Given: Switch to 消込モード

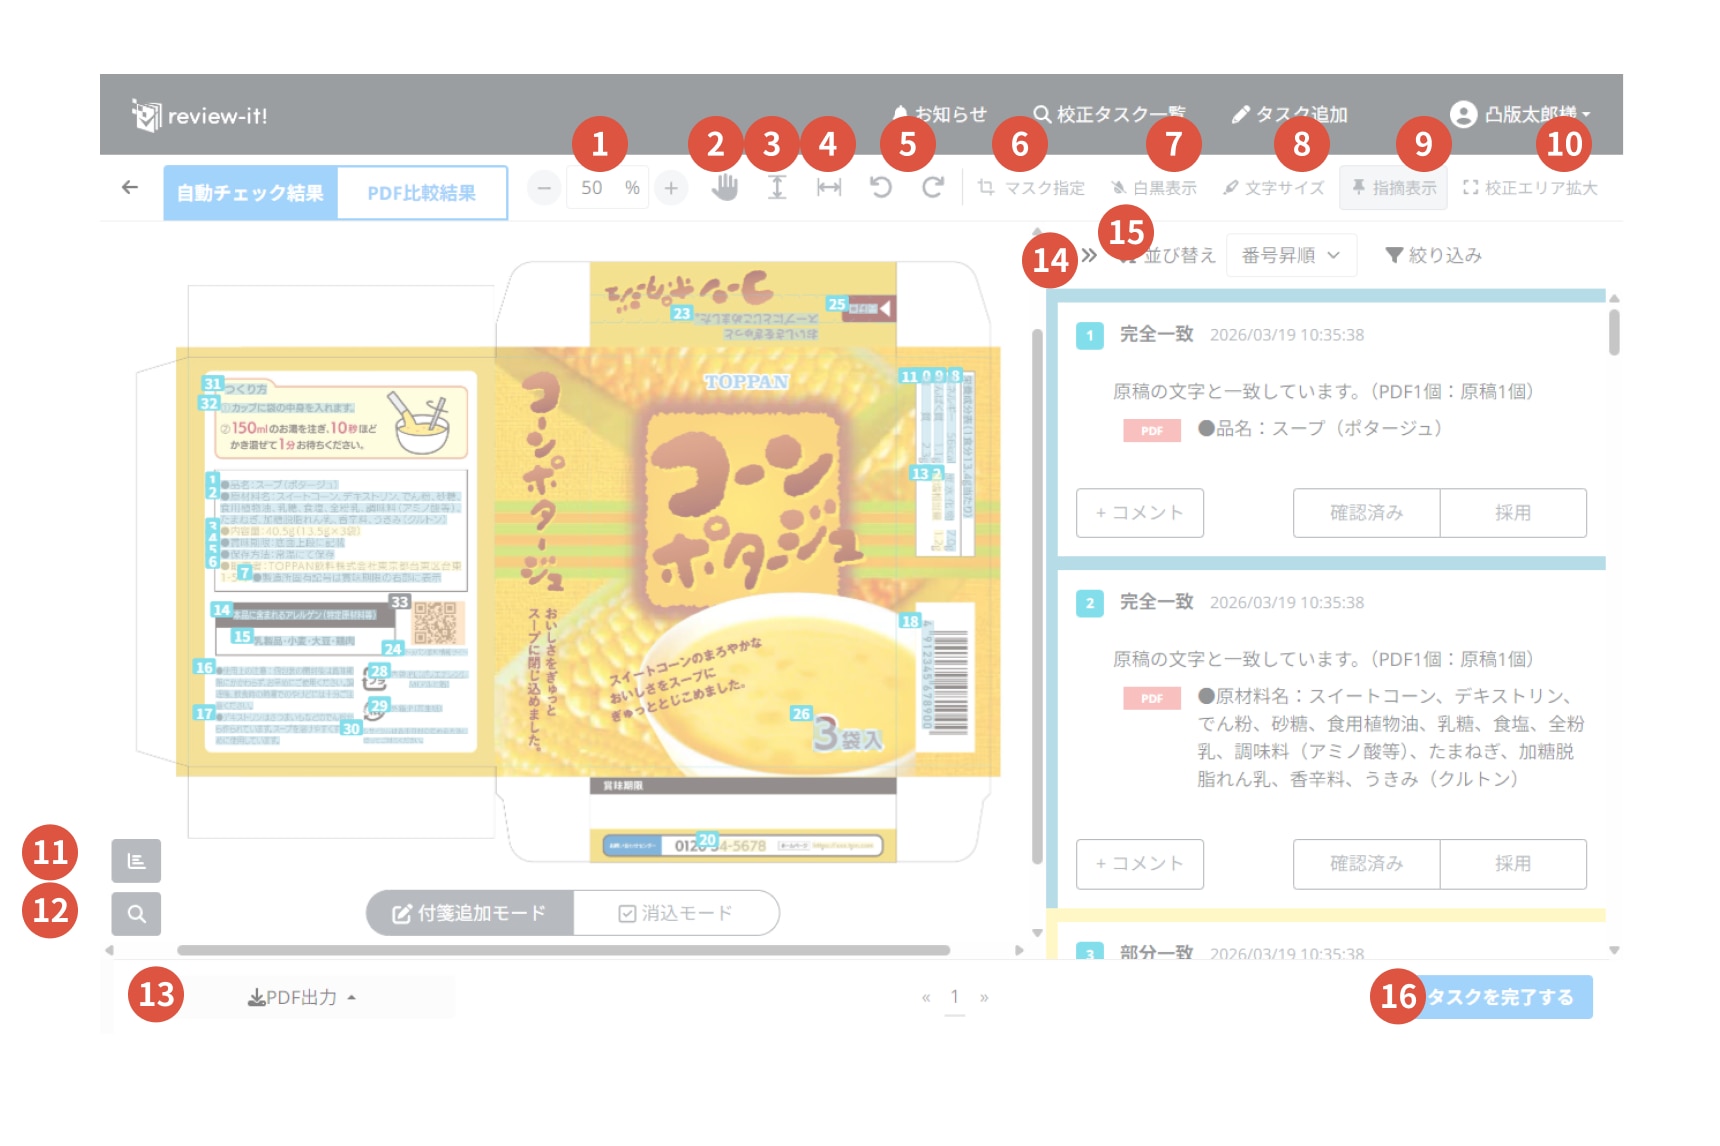Looking at the screenshot, I should [676, 913].
